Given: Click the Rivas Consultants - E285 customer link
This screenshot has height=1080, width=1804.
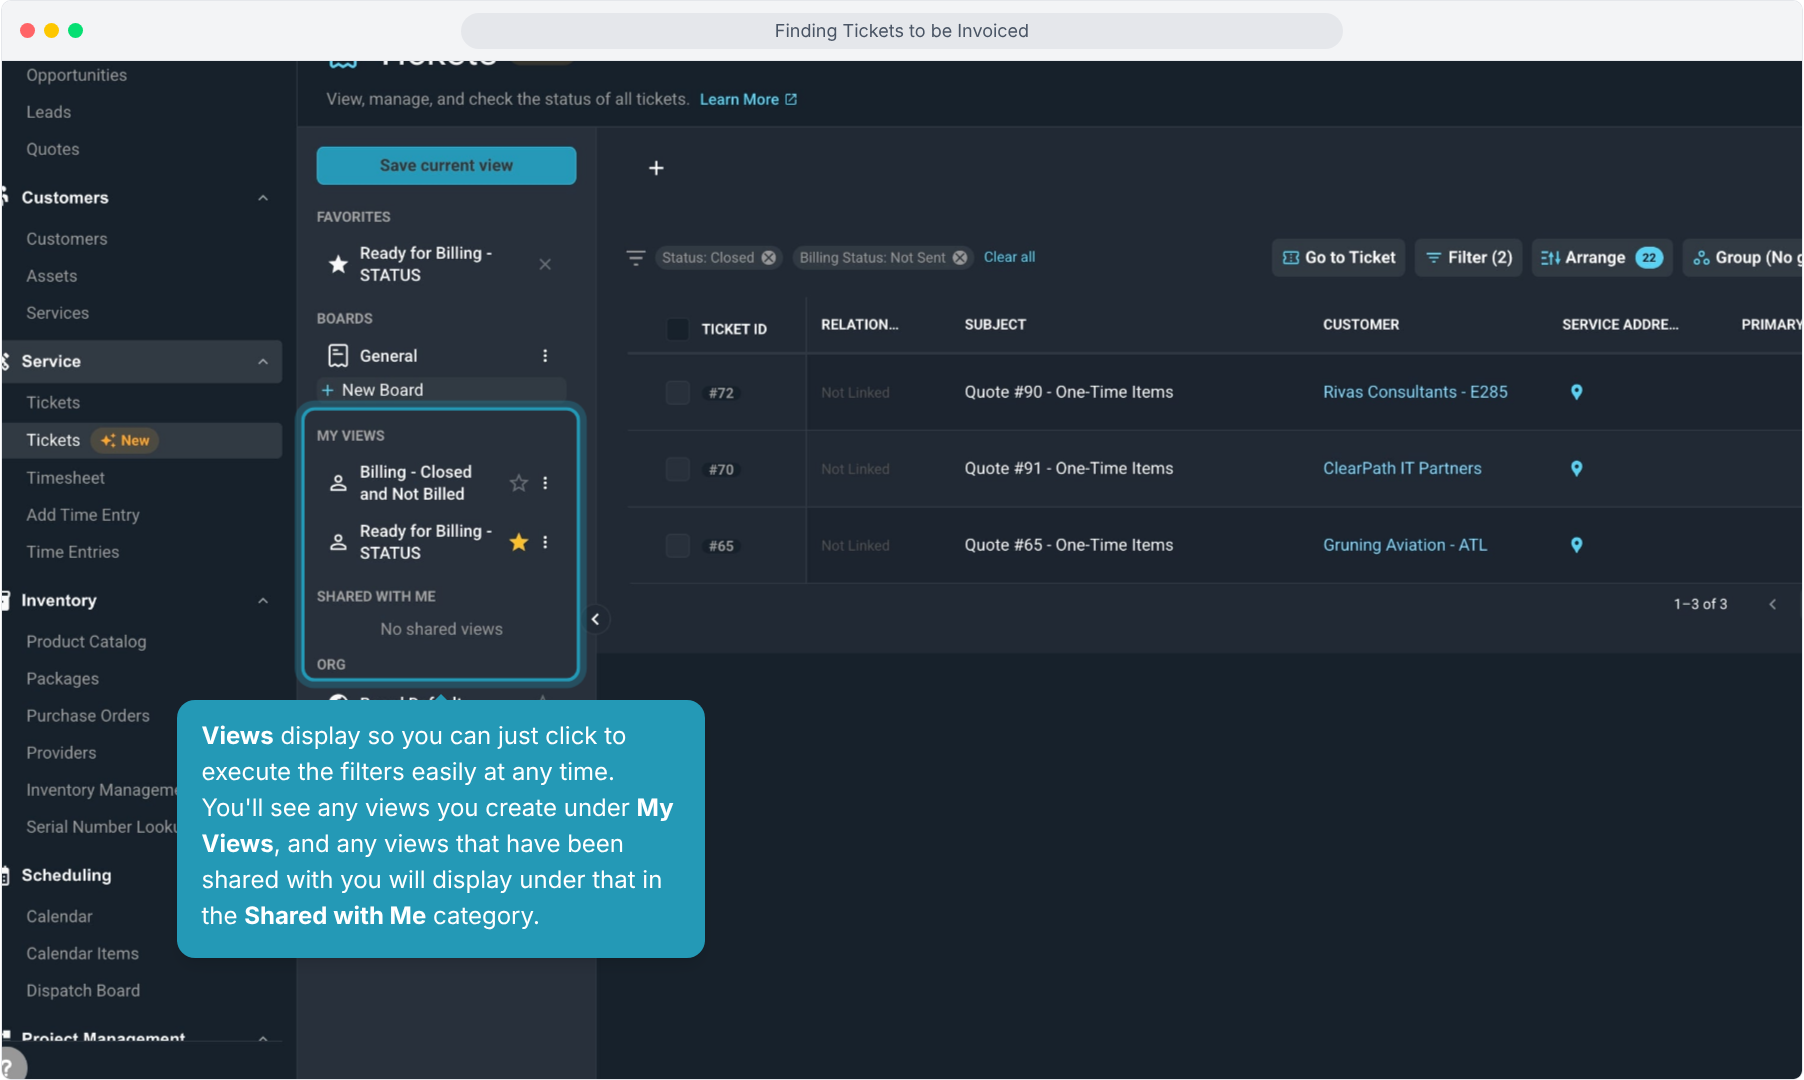Looking at the screenshot, I should click(x=1415, y=392).
